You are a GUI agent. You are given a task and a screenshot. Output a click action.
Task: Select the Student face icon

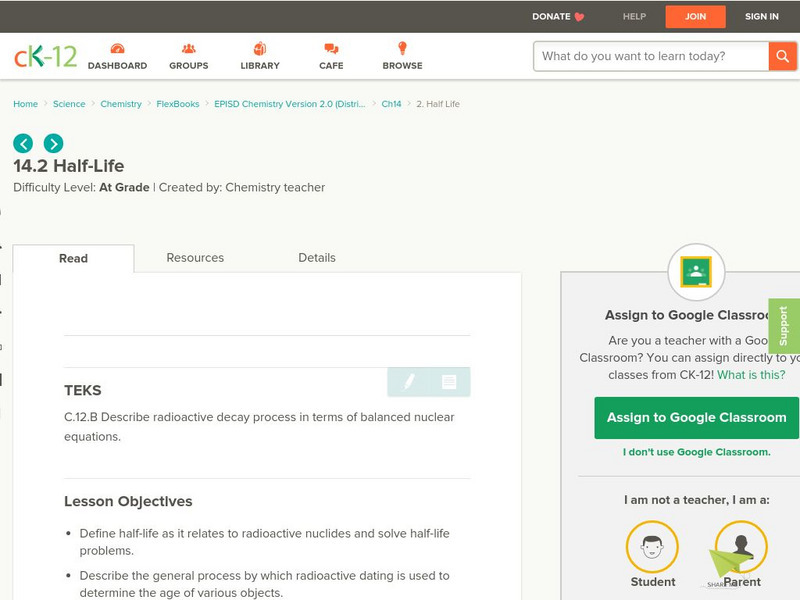point(652,547)
